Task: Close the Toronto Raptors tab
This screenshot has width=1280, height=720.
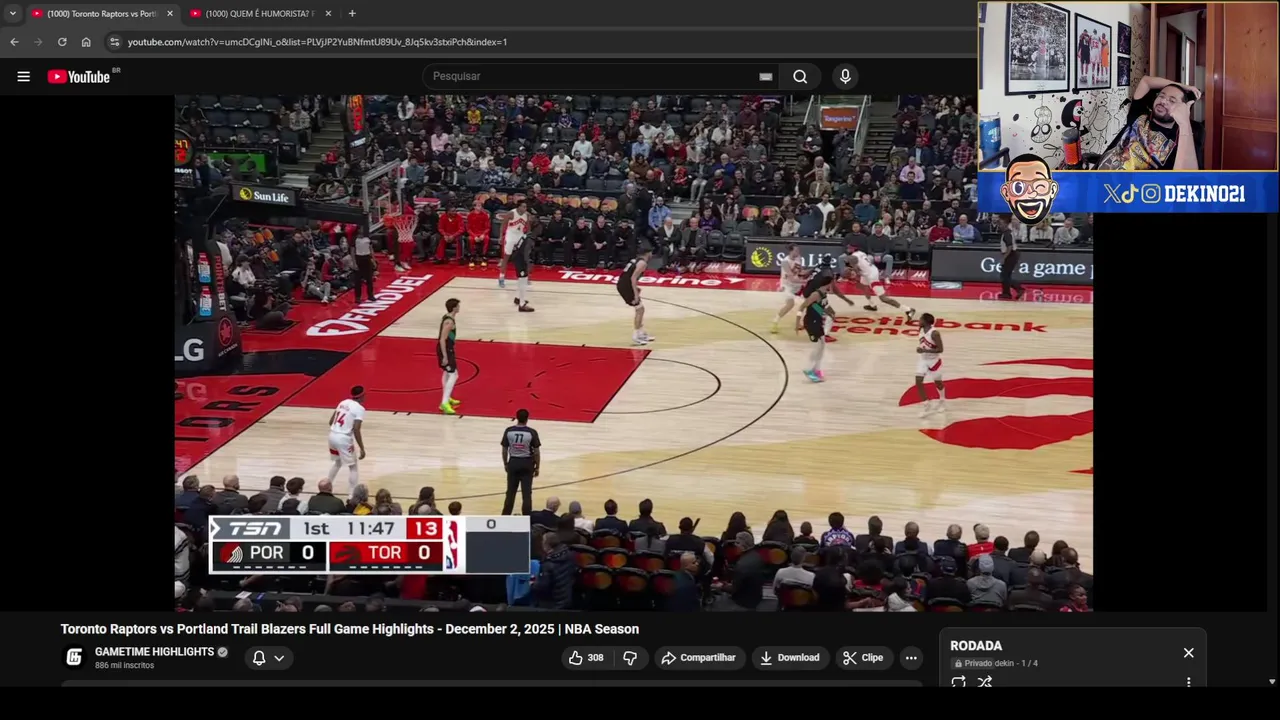Action: pyautogui.click(x=169, y=13)
